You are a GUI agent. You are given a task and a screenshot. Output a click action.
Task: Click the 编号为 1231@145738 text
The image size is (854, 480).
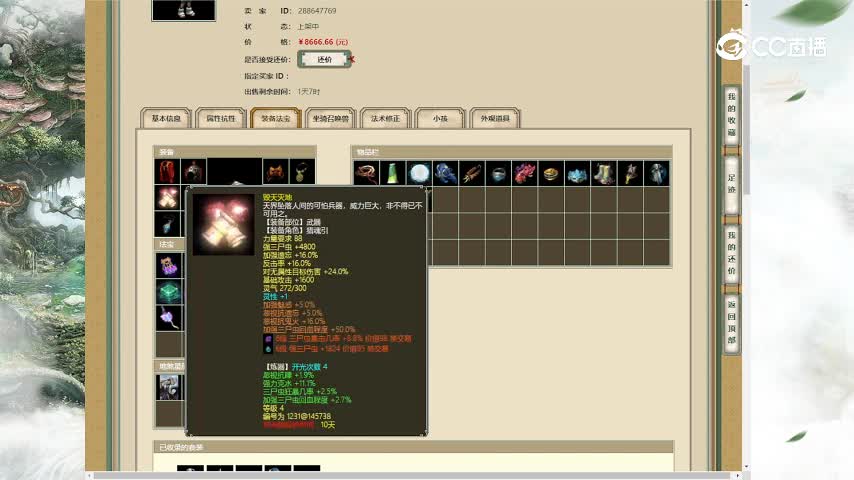(297, 416)
